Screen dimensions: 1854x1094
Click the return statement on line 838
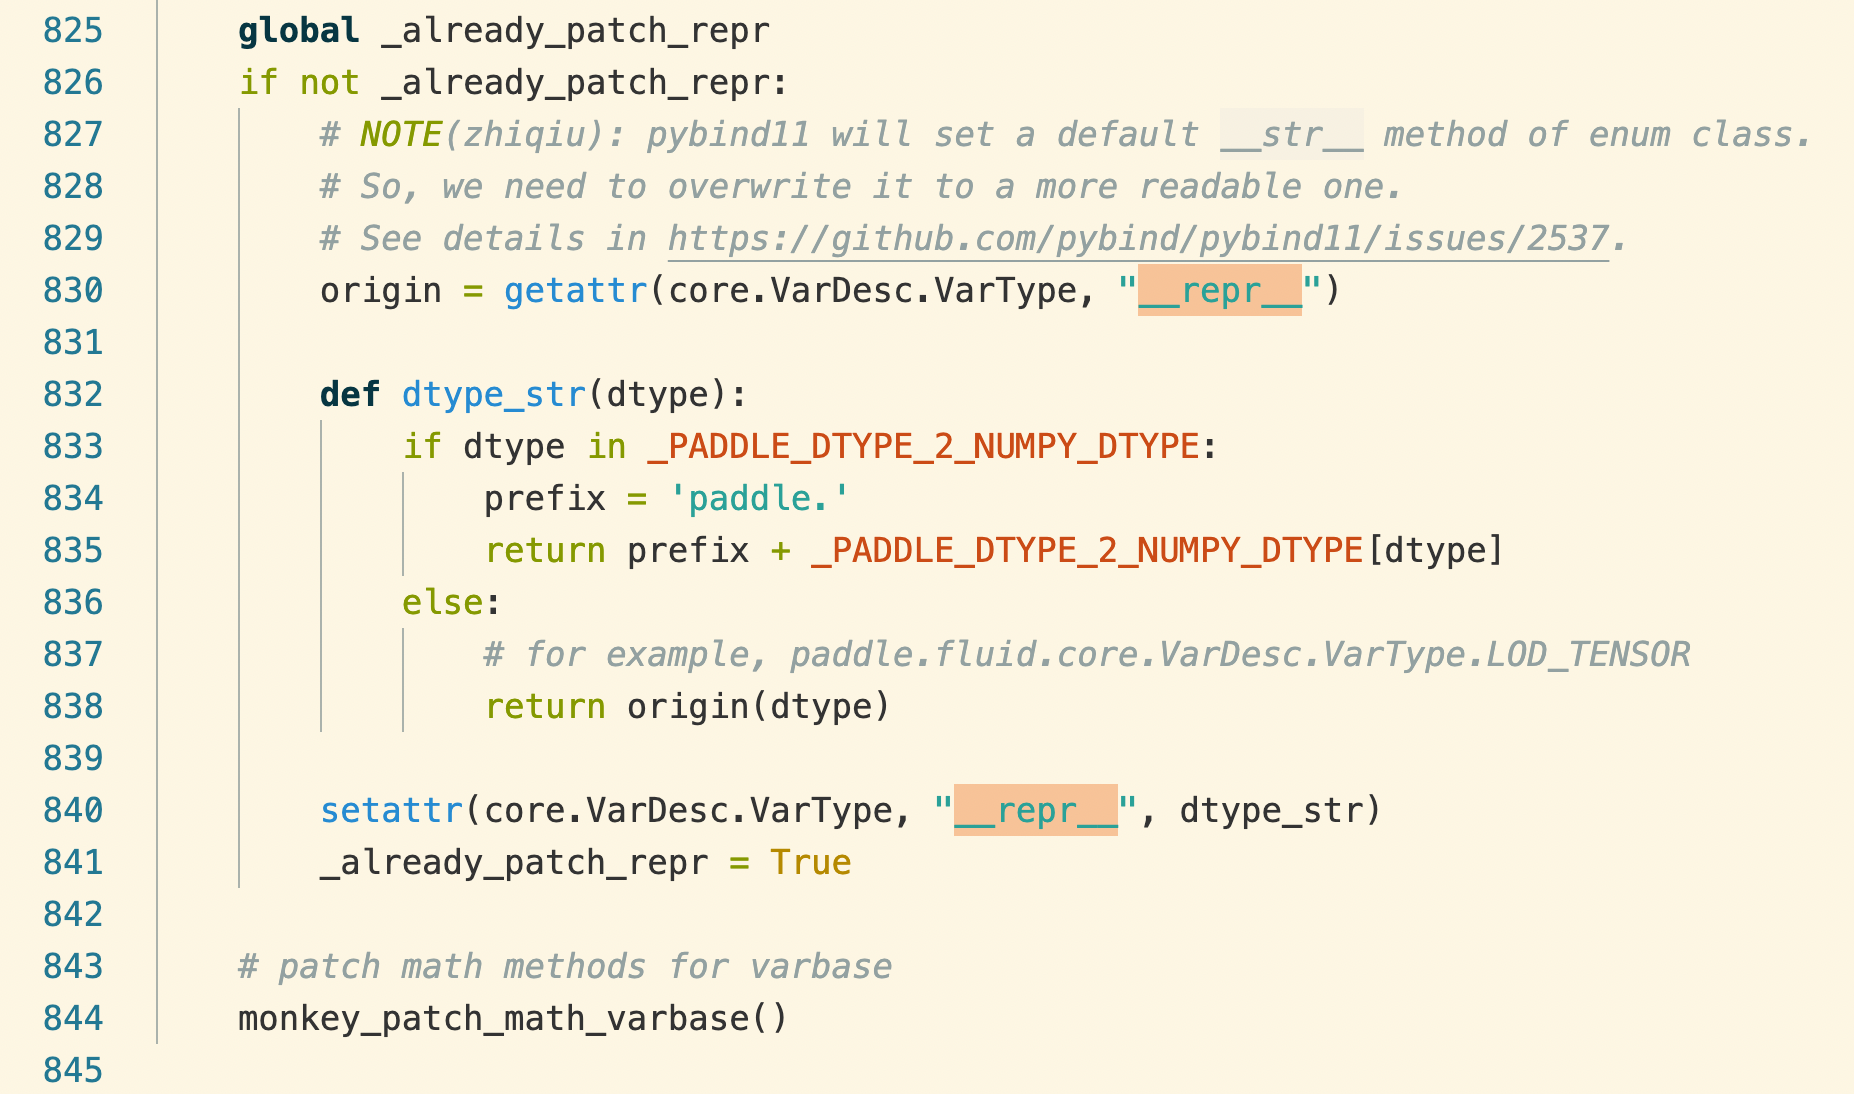(543, 706)
